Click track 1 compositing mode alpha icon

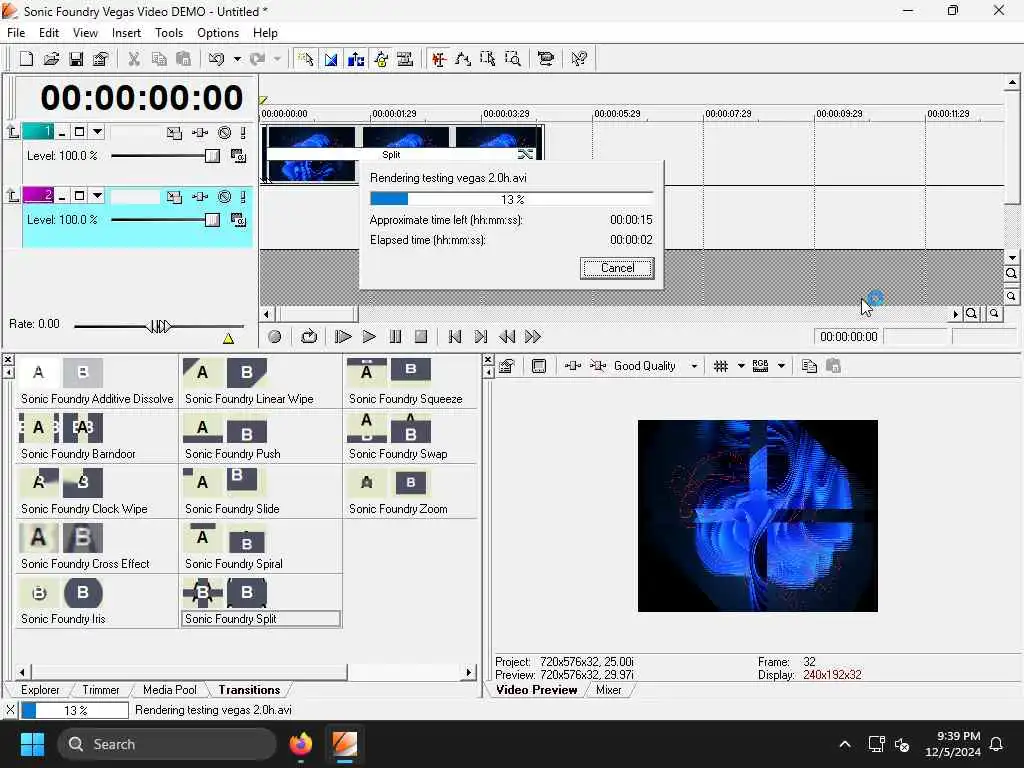pos(238,156)
